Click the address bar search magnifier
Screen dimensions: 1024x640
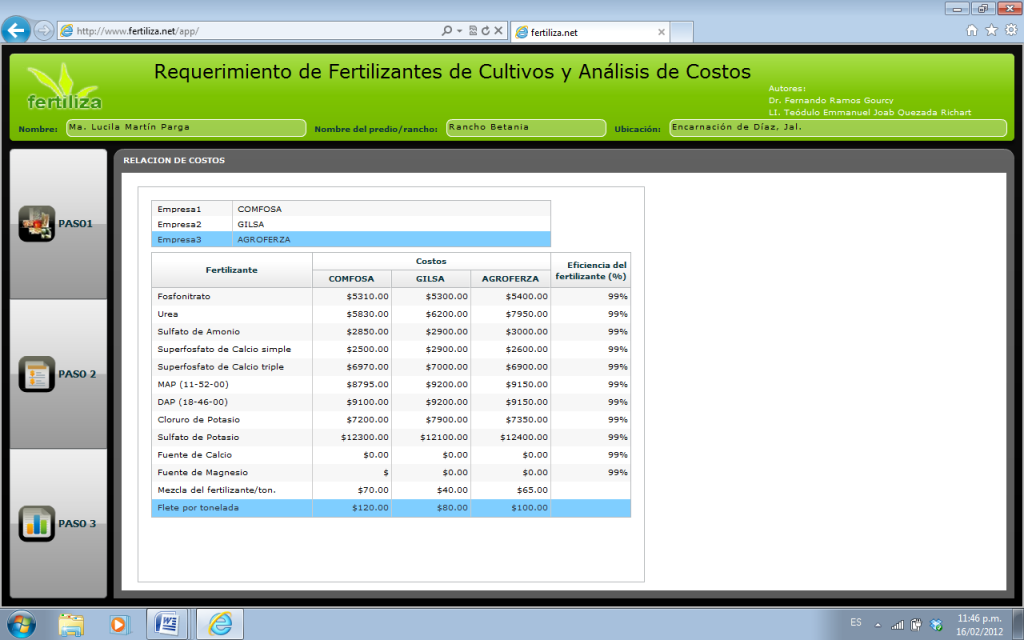447,31
